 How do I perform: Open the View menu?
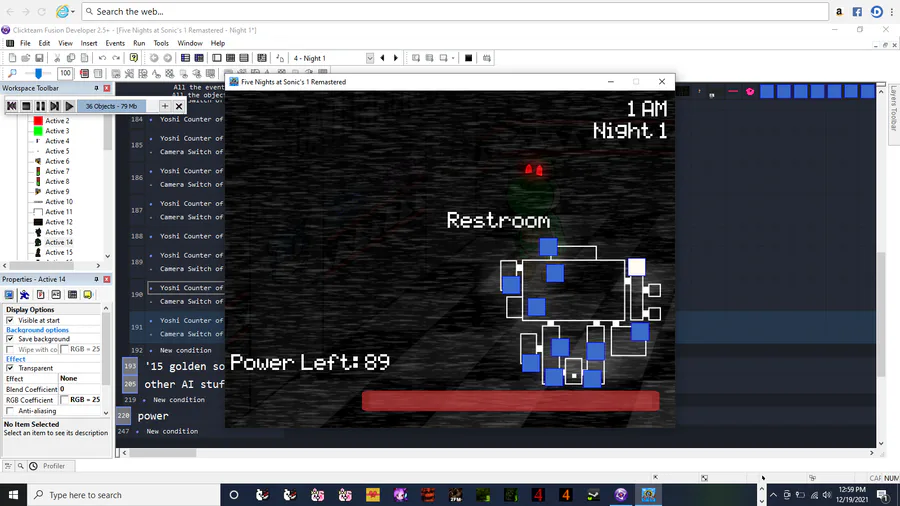[65, 43]
